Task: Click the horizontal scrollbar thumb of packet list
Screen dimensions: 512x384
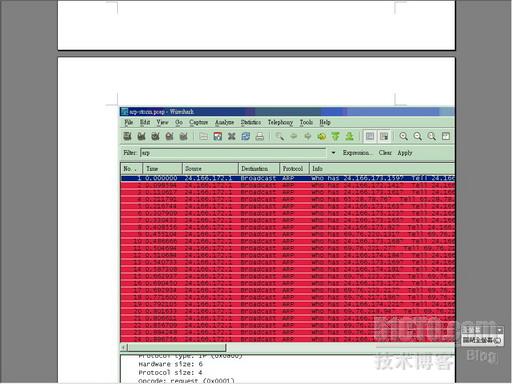Action: [x=177, y=348]
